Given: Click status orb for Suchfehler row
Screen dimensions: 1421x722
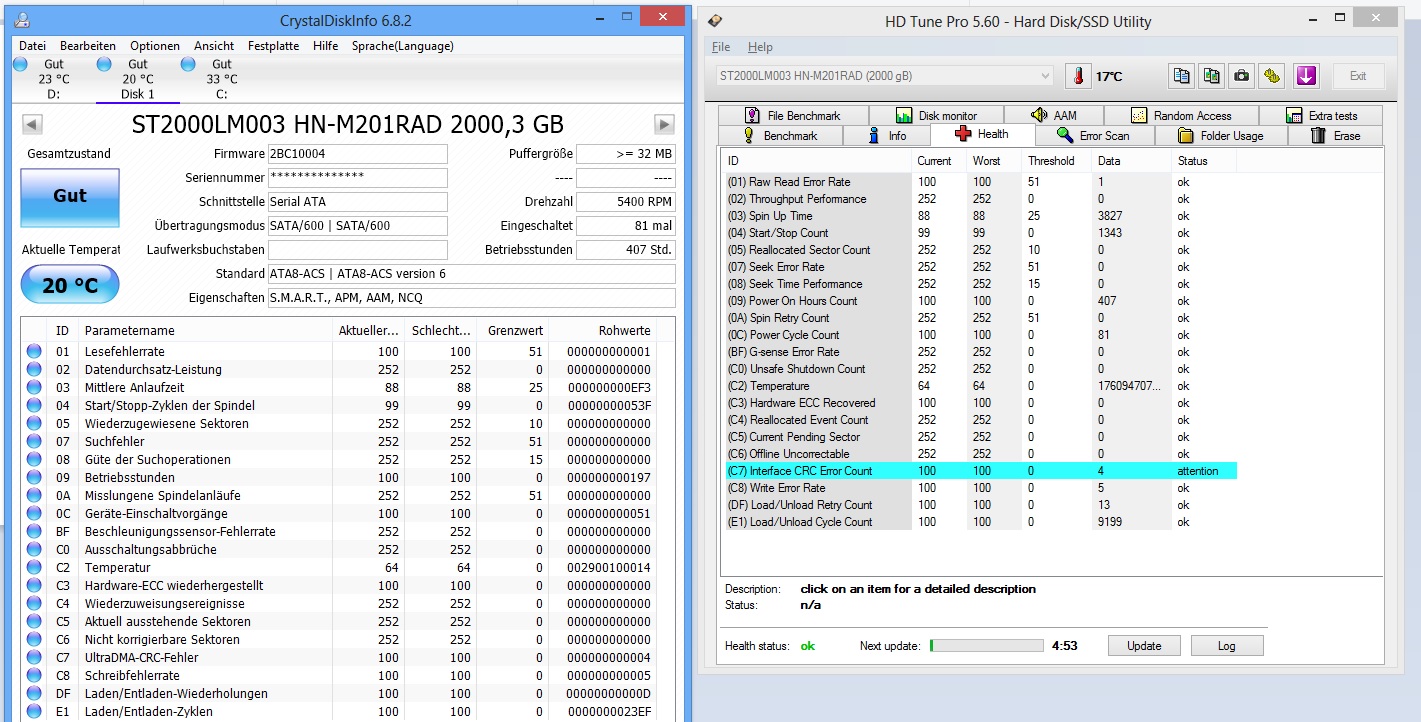Looking at the screenshot, I should tap(35, 441).
